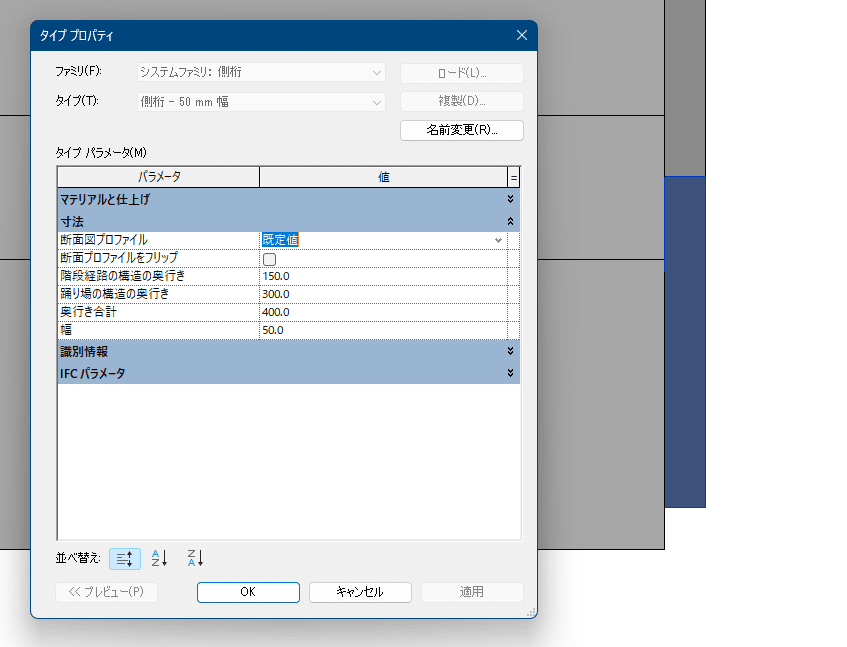This screenshot has width=847, height=647.
Task: Click the equals icon in the column header
Action: (512, 176)
